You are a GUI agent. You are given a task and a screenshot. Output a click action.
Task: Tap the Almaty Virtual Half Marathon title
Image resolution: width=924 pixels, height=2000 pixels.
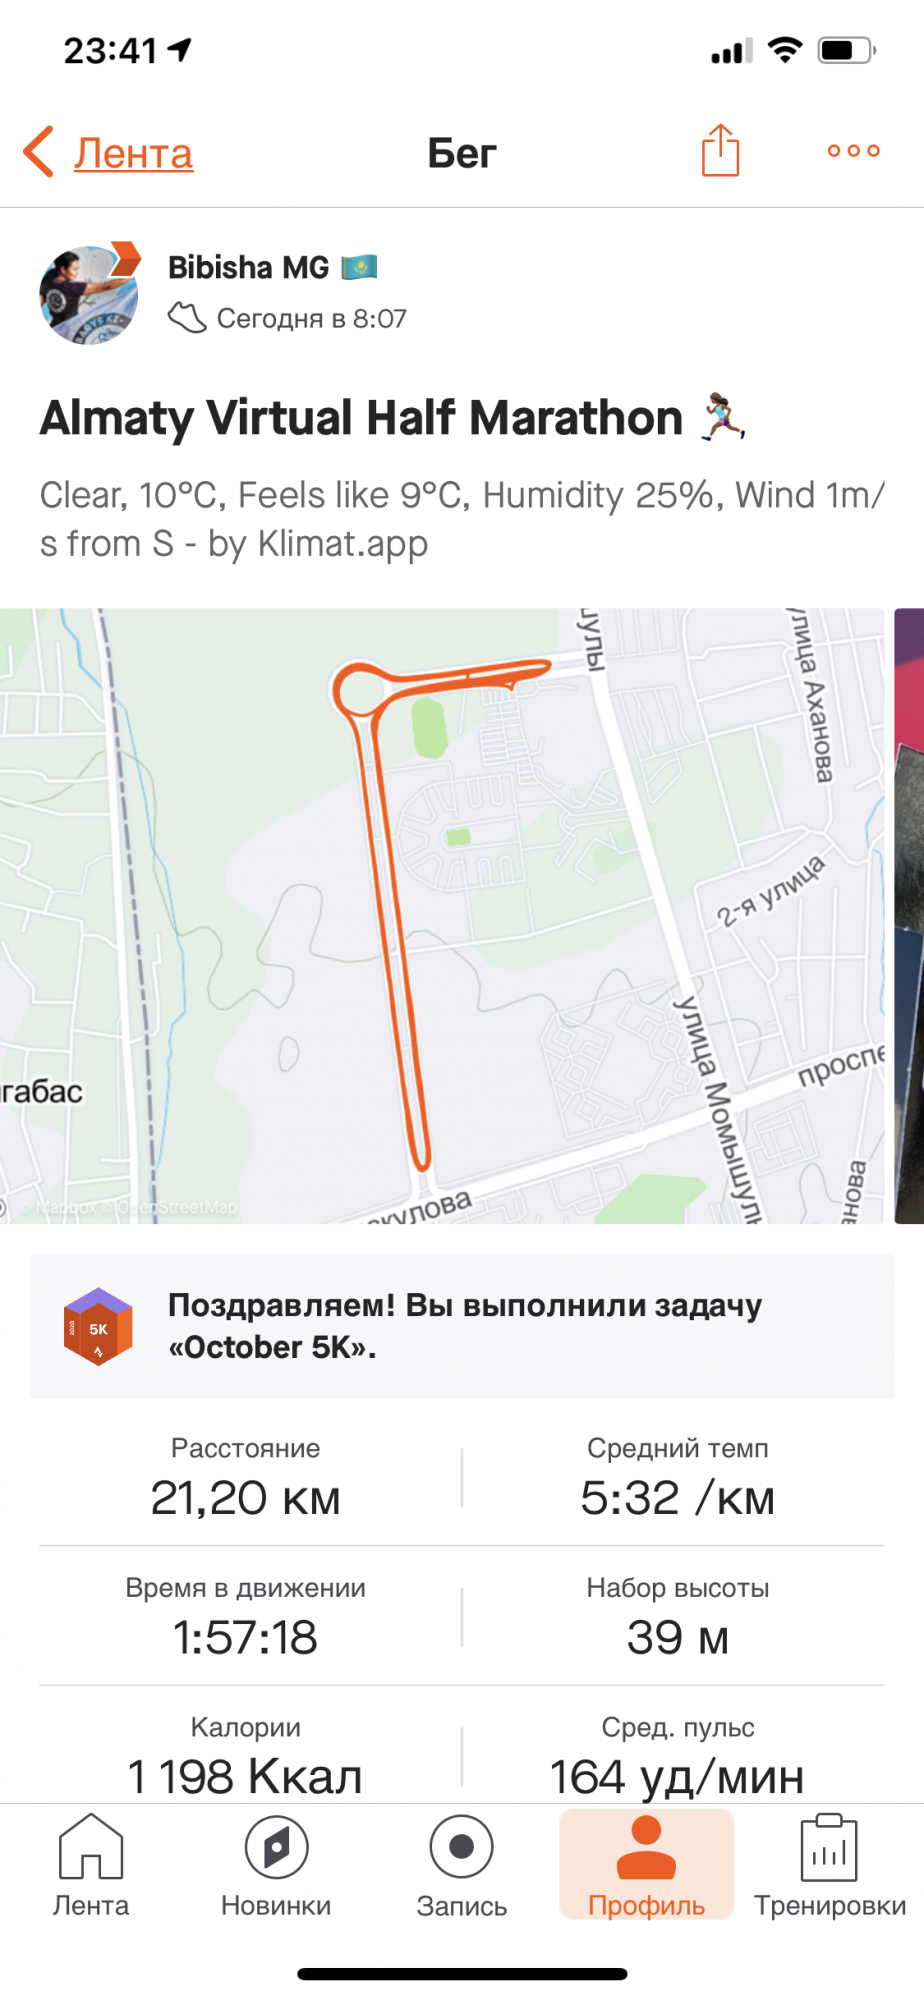361,418
